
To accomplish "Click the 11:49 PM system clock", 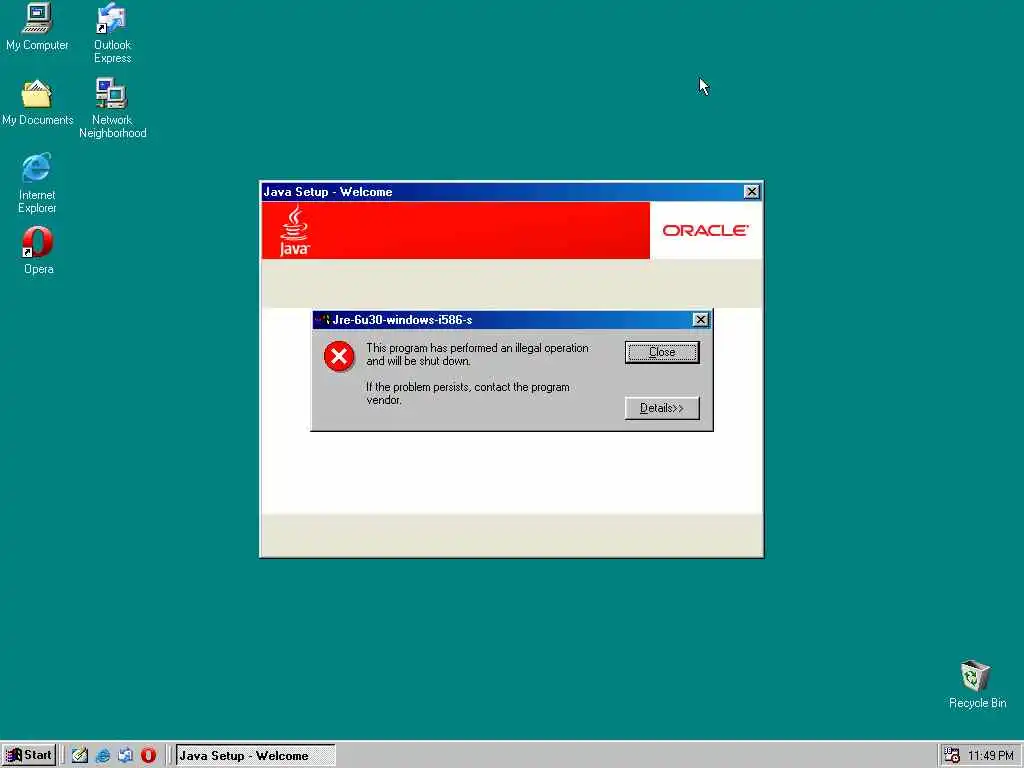I will [991, 756].
